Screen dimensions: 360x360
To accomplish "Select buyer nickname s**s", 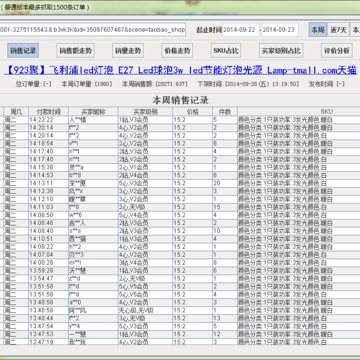I will tap(93, 231).
